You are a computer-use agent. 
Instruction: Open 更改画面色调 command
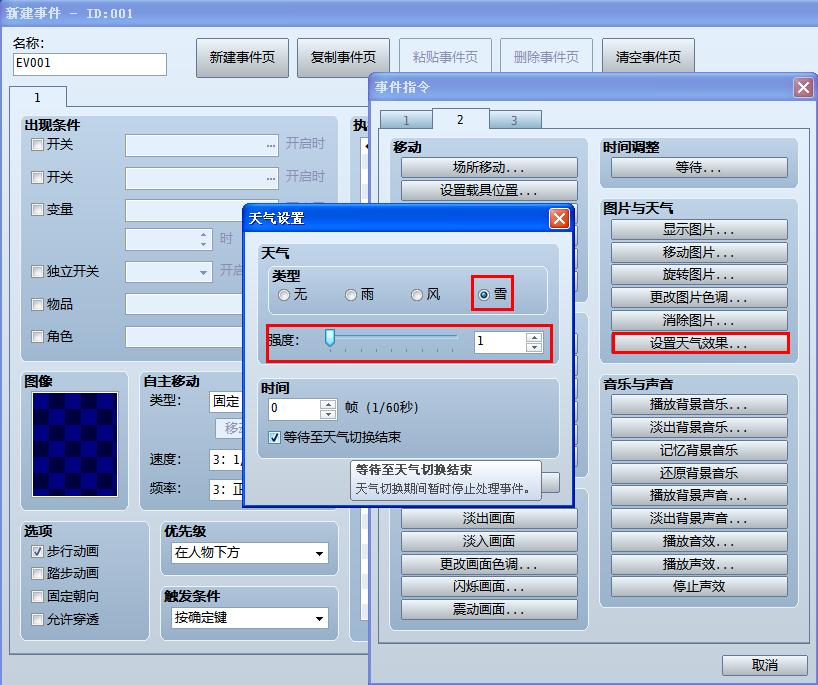[489, 564]
